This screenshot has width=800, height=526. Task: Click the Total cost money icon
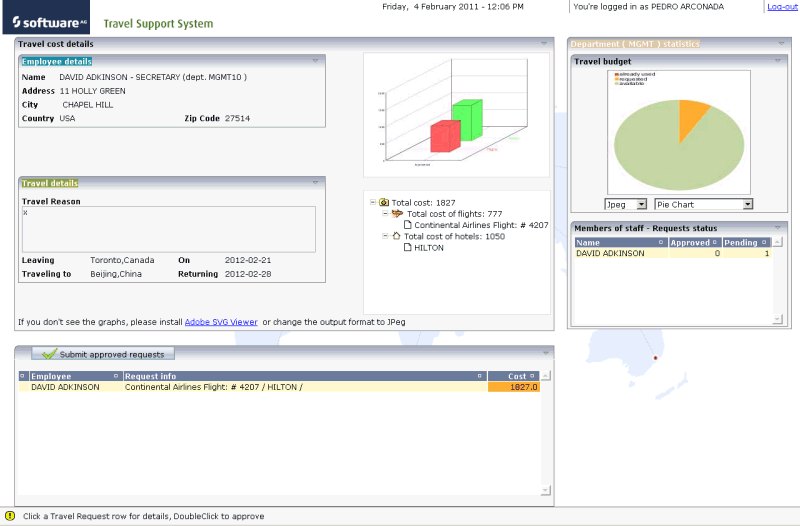(x=384, y=202)
